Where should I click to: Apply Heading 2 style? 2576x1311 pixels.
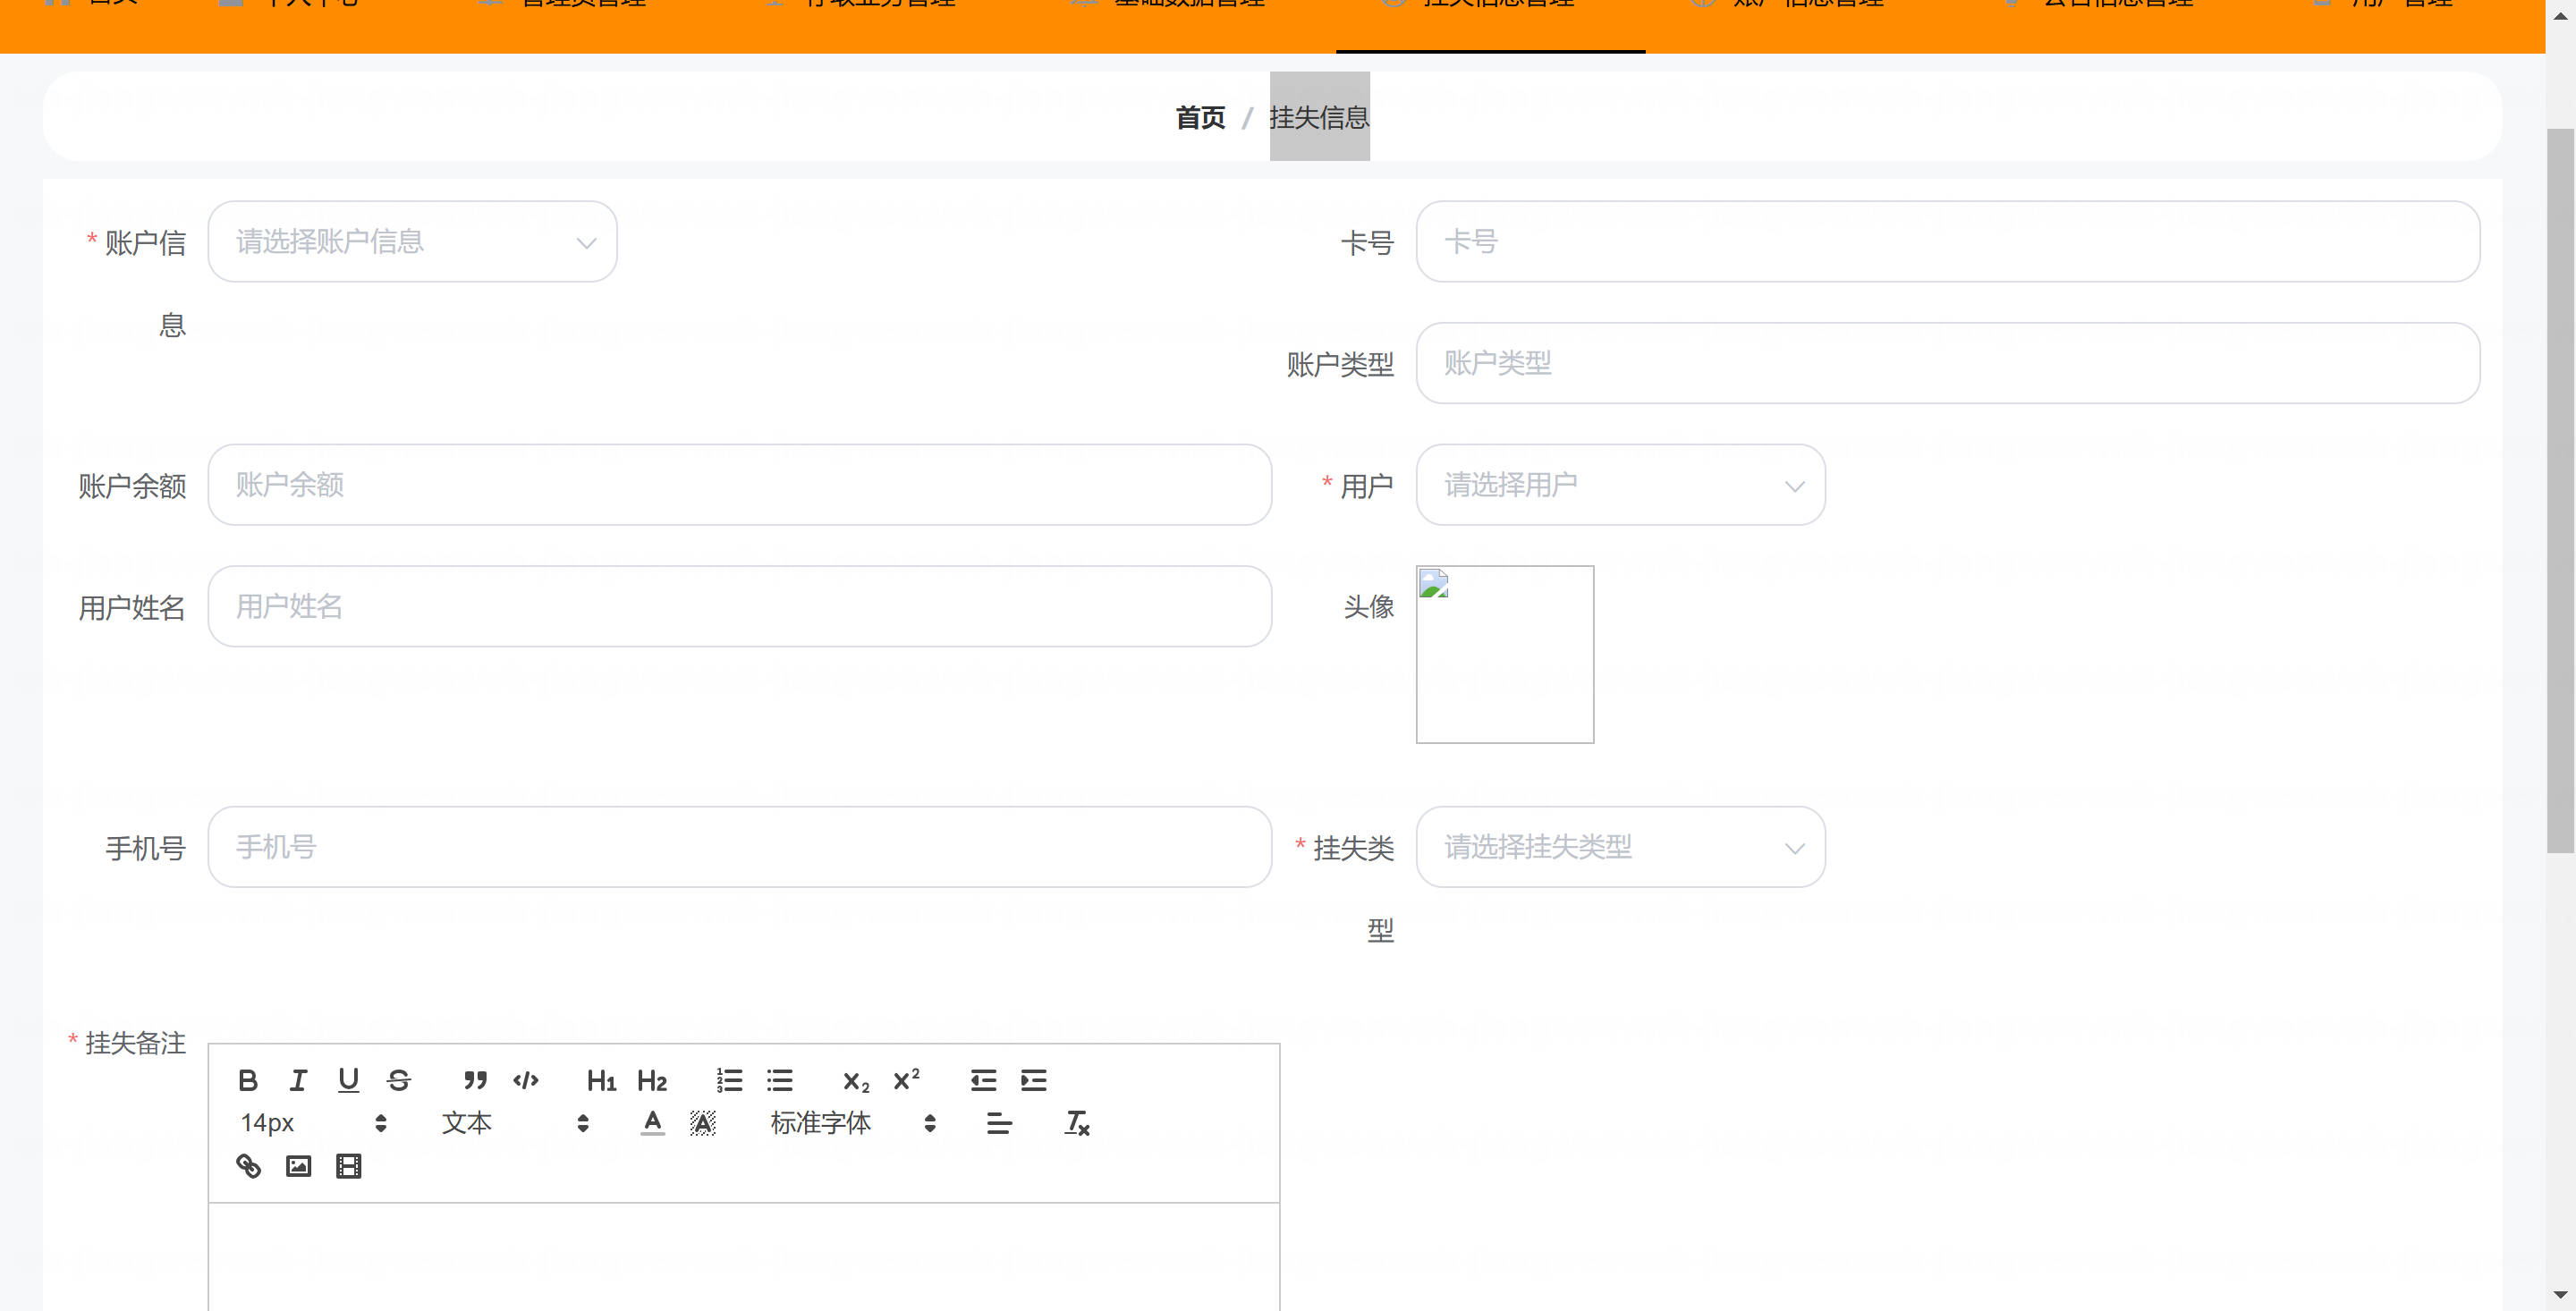pos(652,1080)
